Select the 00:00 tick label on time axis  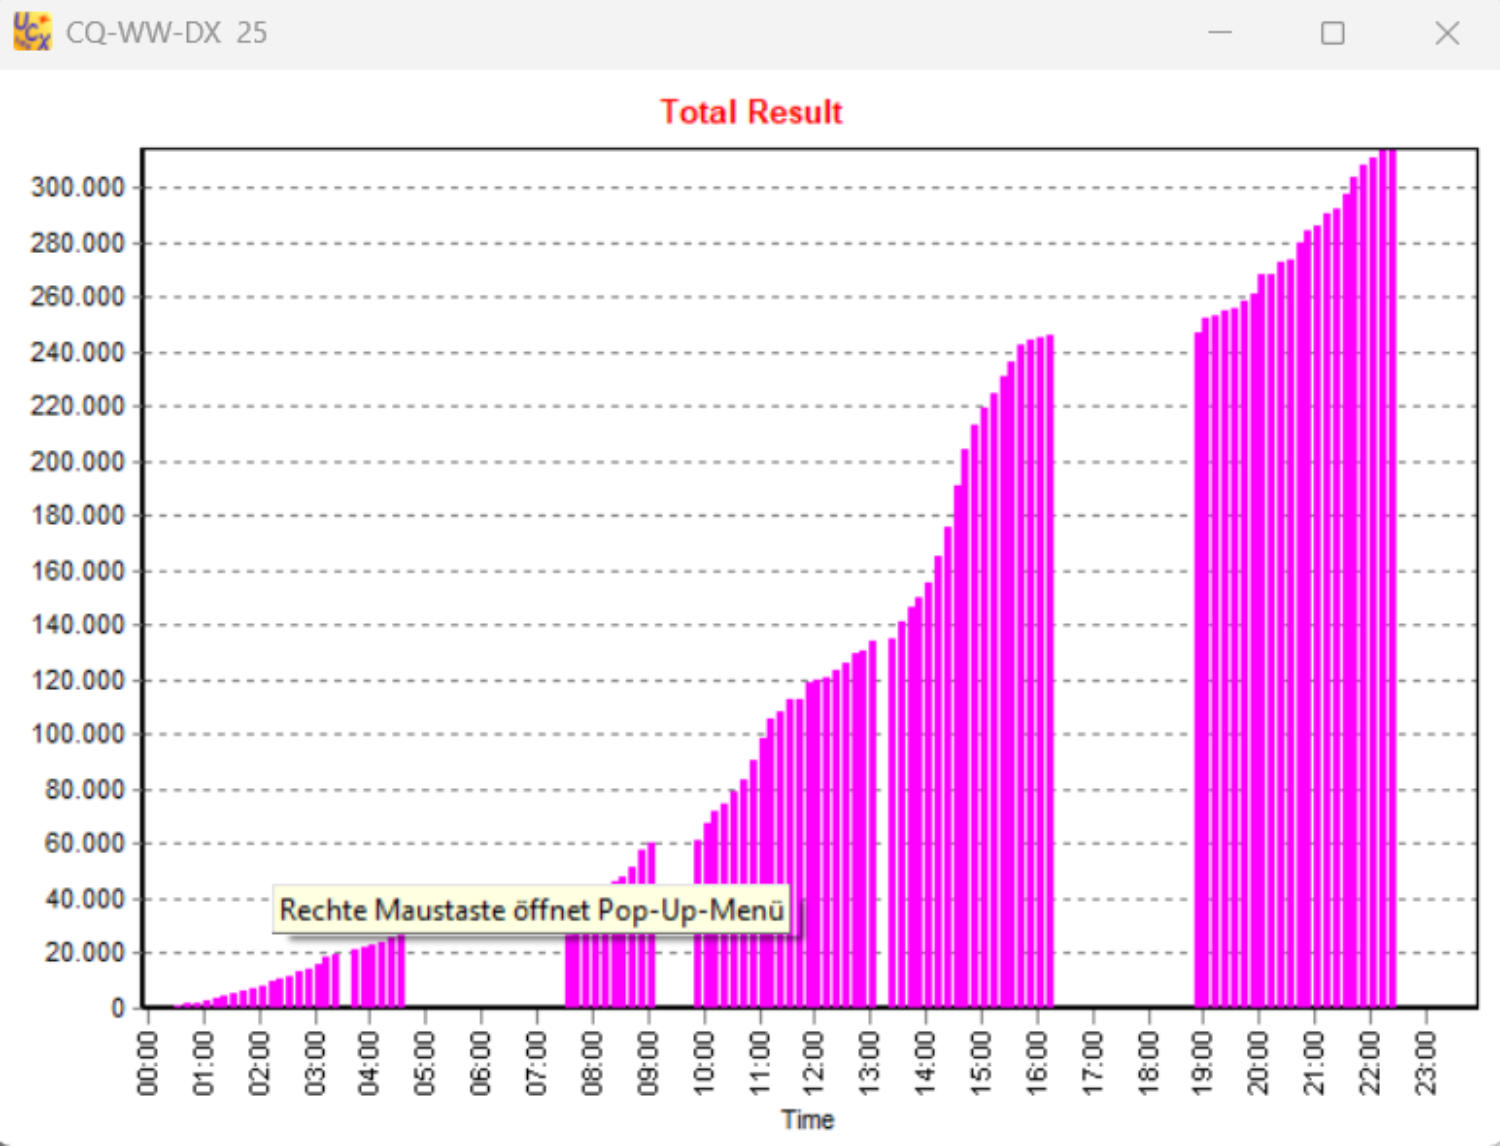[x=148, y=1063]
